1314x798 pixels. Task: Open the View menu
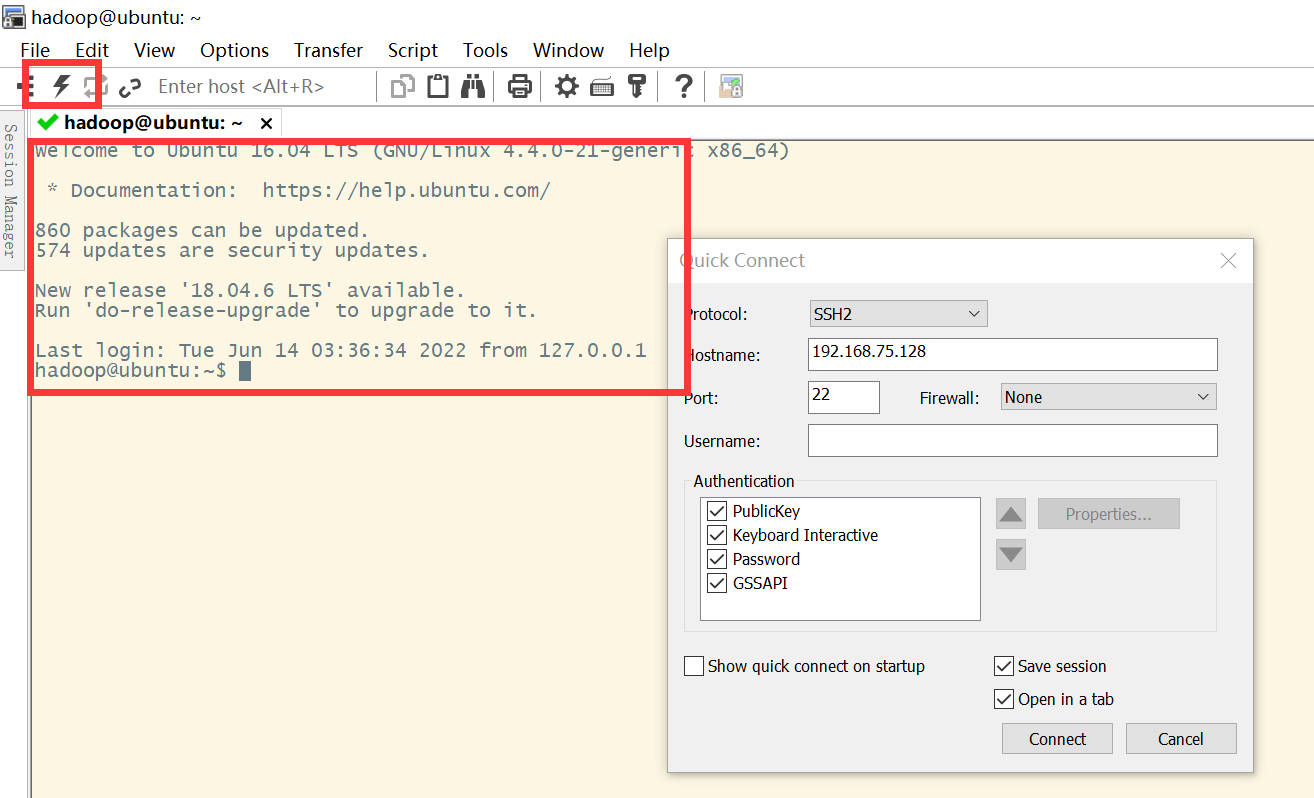[x=154, y=50]
